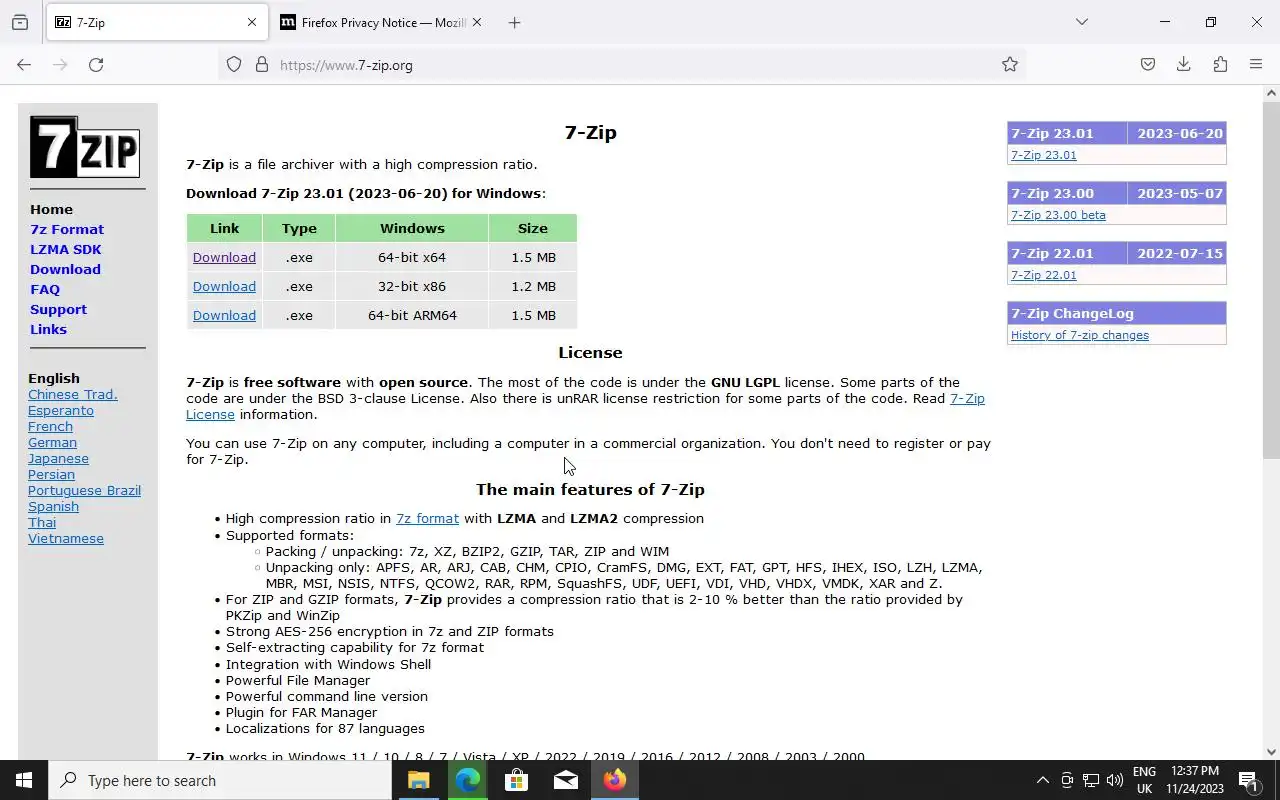Switch to the 7-Zip tab
The height and width of the screenshot is (800, 1280).
tap(157, 22)
